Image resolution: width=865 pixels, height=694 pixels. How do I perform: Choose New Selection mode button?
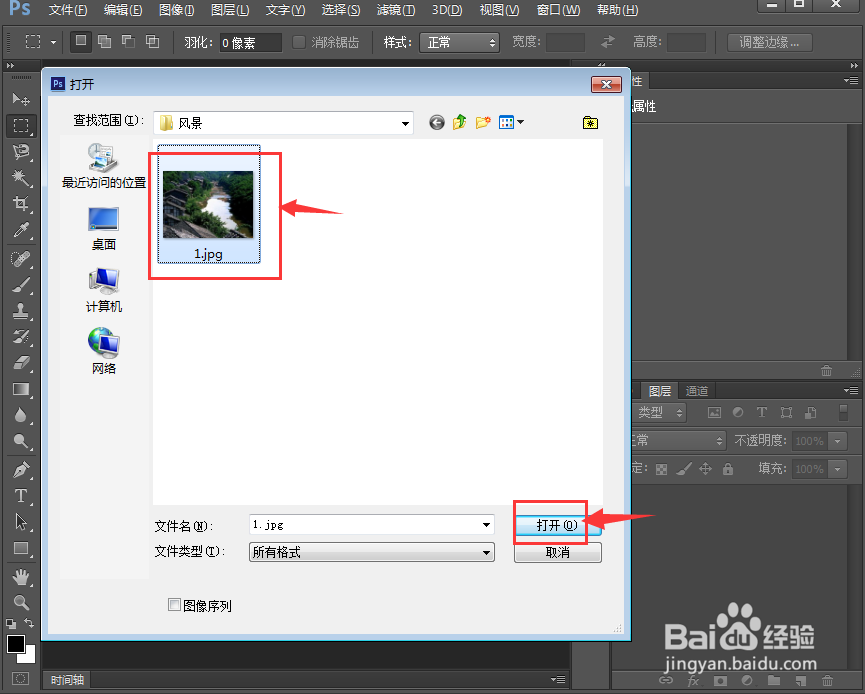[x=81, y=41]
